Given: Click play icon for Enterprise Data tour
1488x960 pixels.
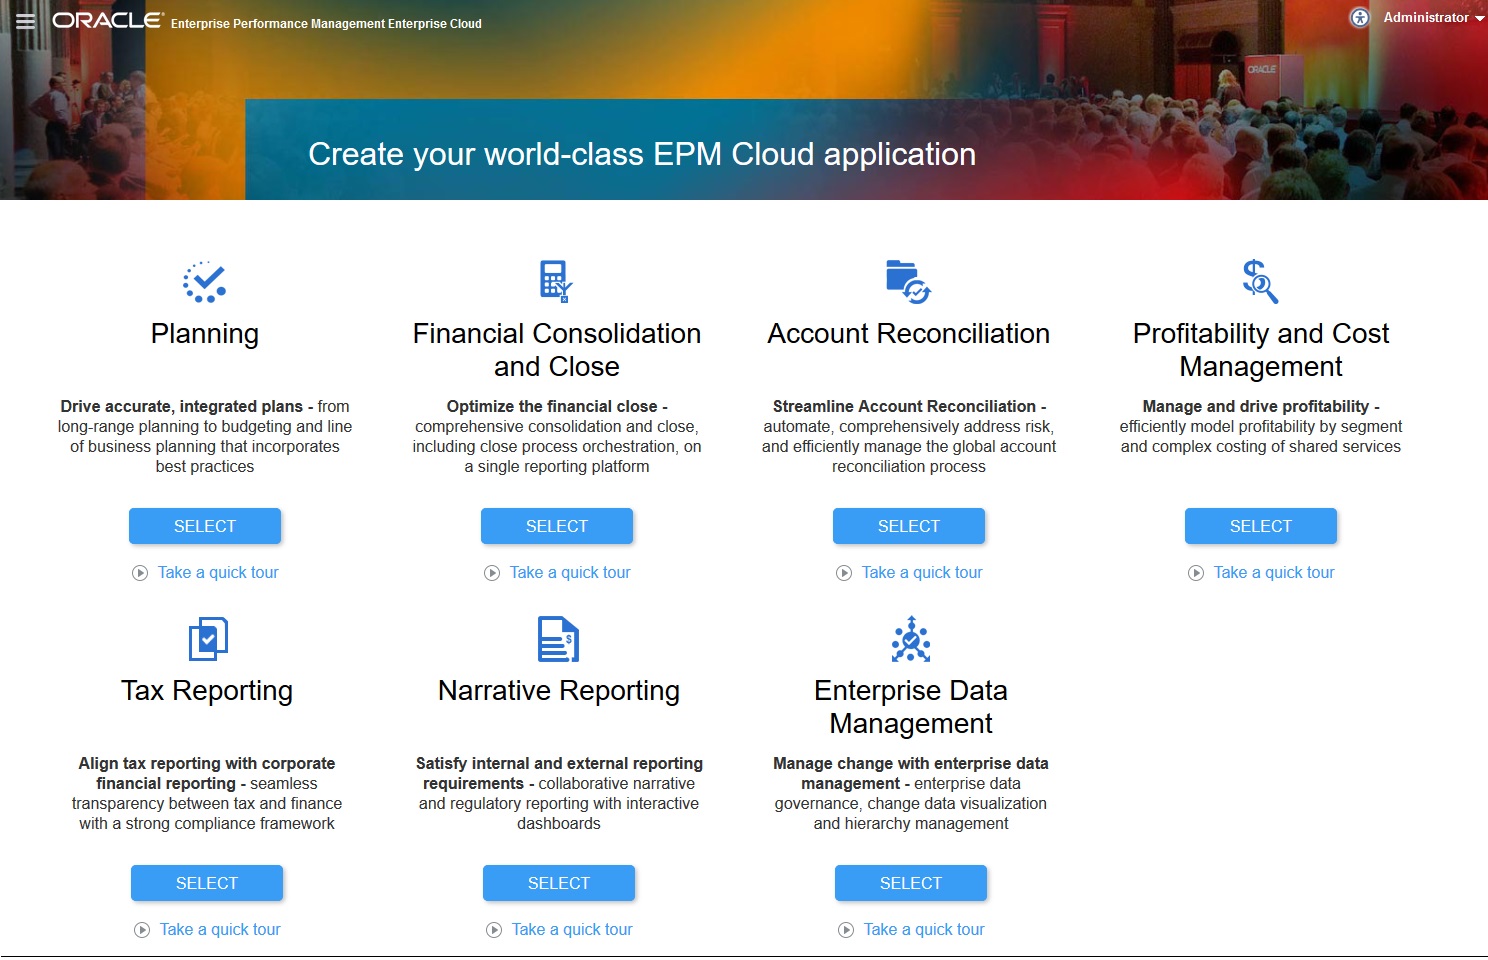Looking at the screenshot, I should (x=846, y=930).
